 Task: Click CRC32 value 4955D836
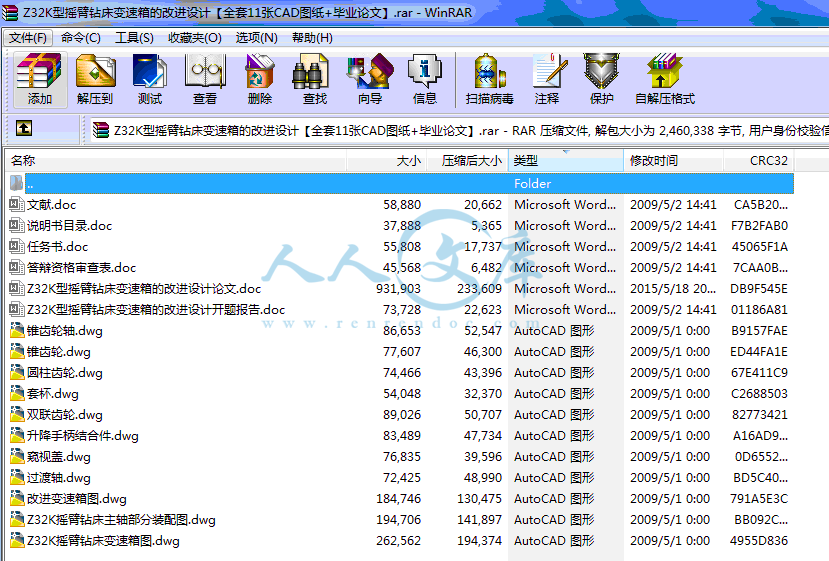click(759, 541)
